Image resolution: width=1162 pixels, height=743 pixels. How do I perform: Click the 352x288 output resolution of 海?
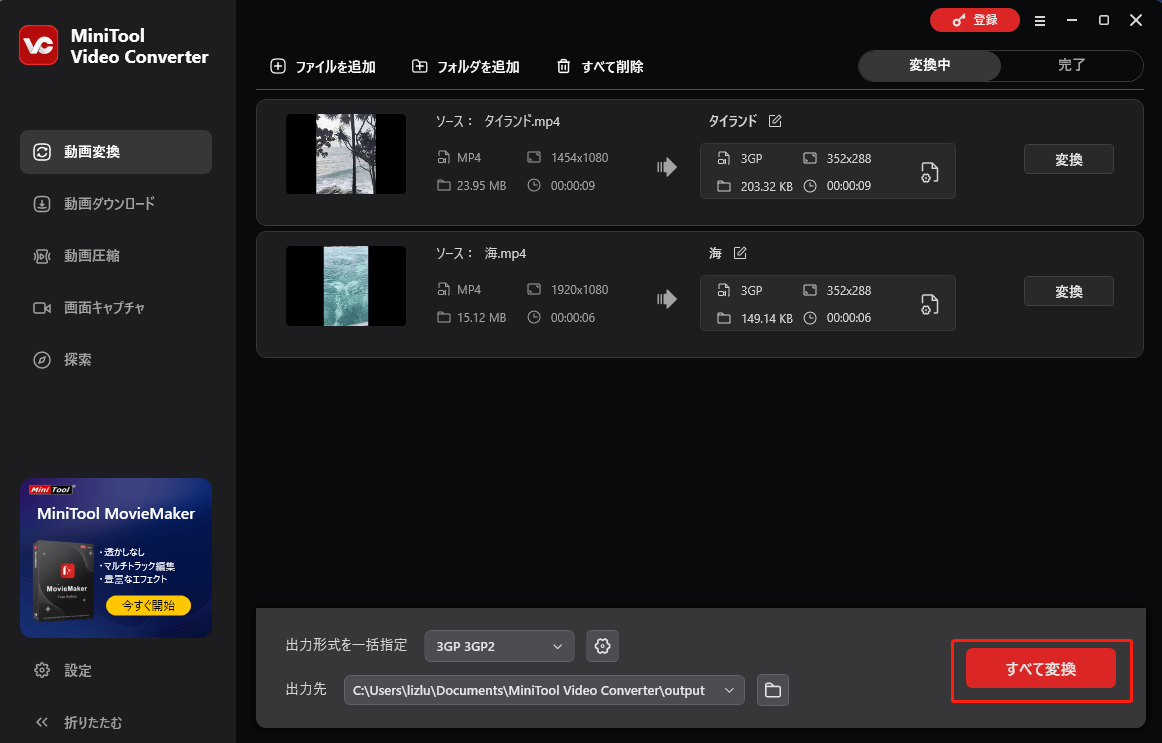tap(849, 290)
